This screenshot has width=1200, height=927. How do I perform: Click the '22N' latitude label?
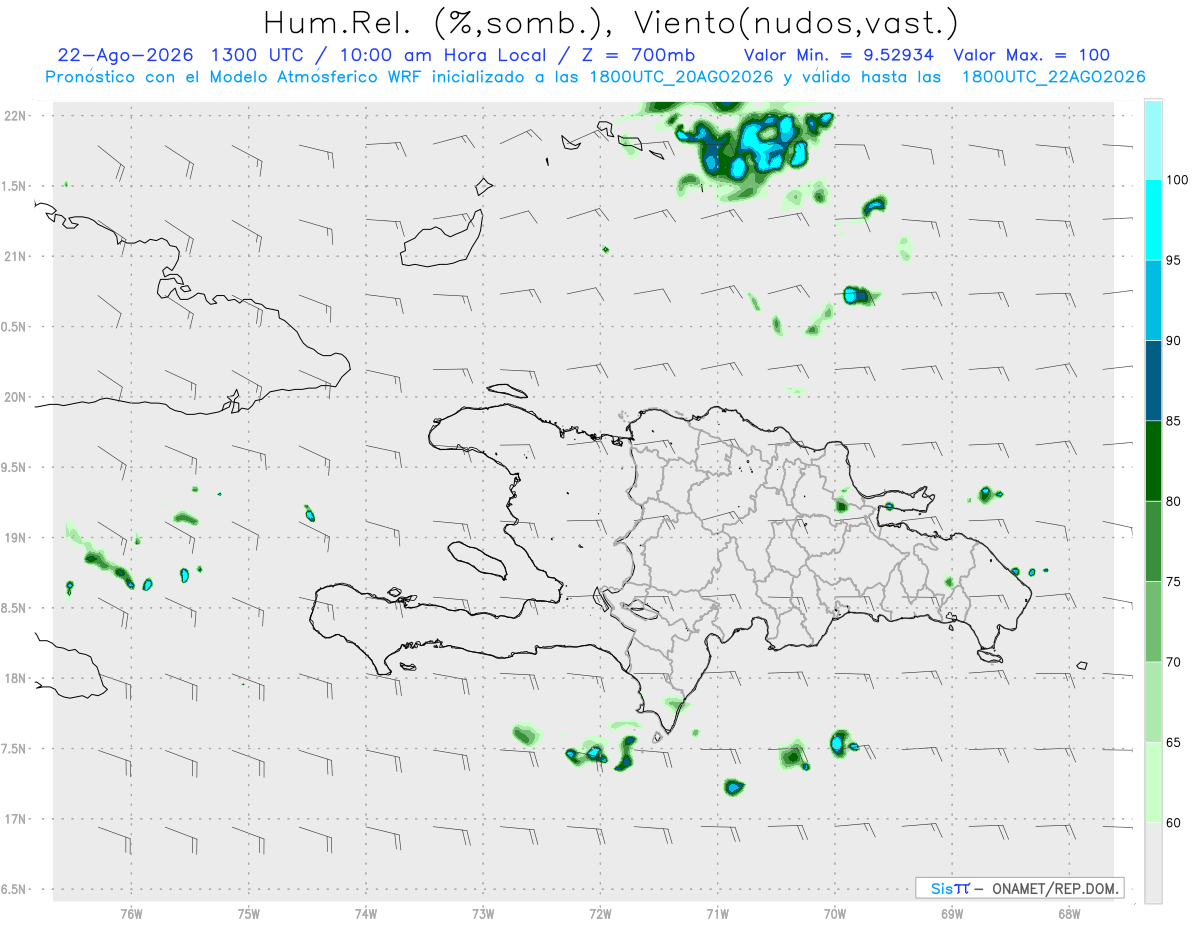(15, 115)
